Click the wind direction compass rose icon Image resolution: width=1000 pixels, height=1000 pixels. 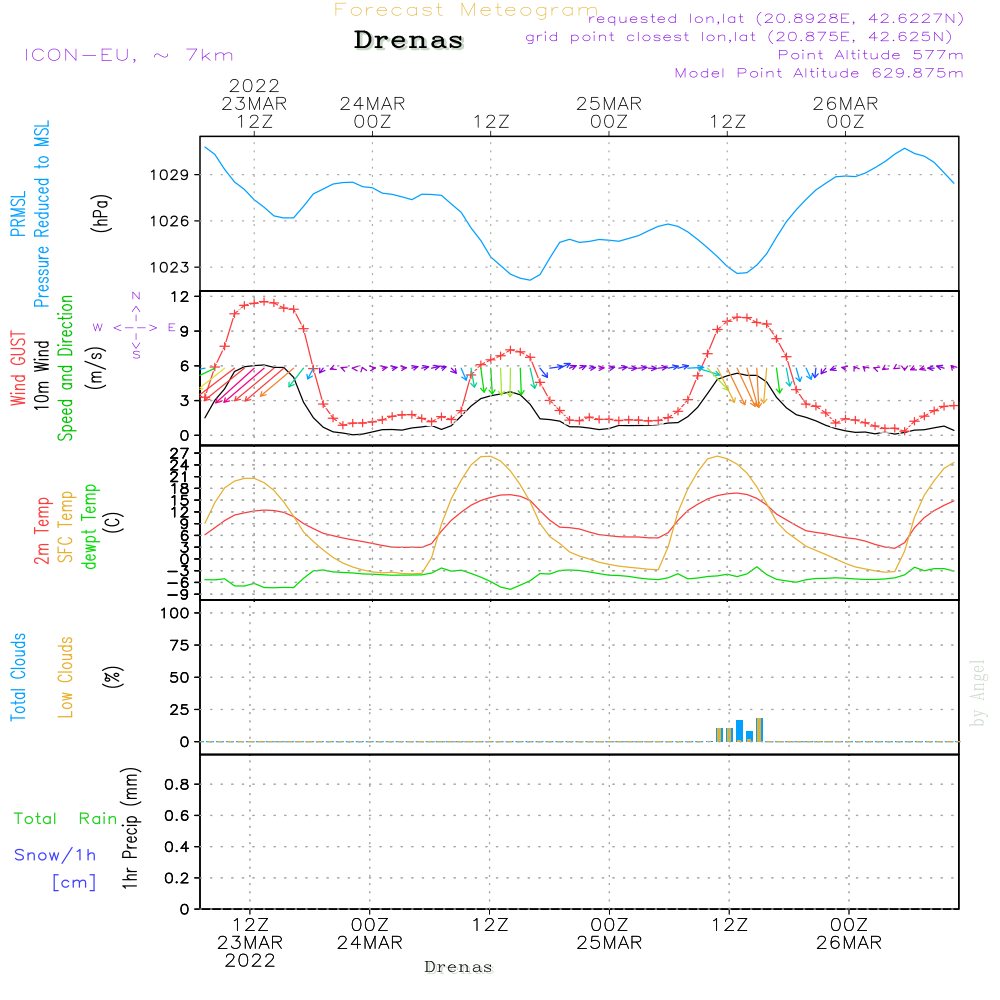(135, 327)
